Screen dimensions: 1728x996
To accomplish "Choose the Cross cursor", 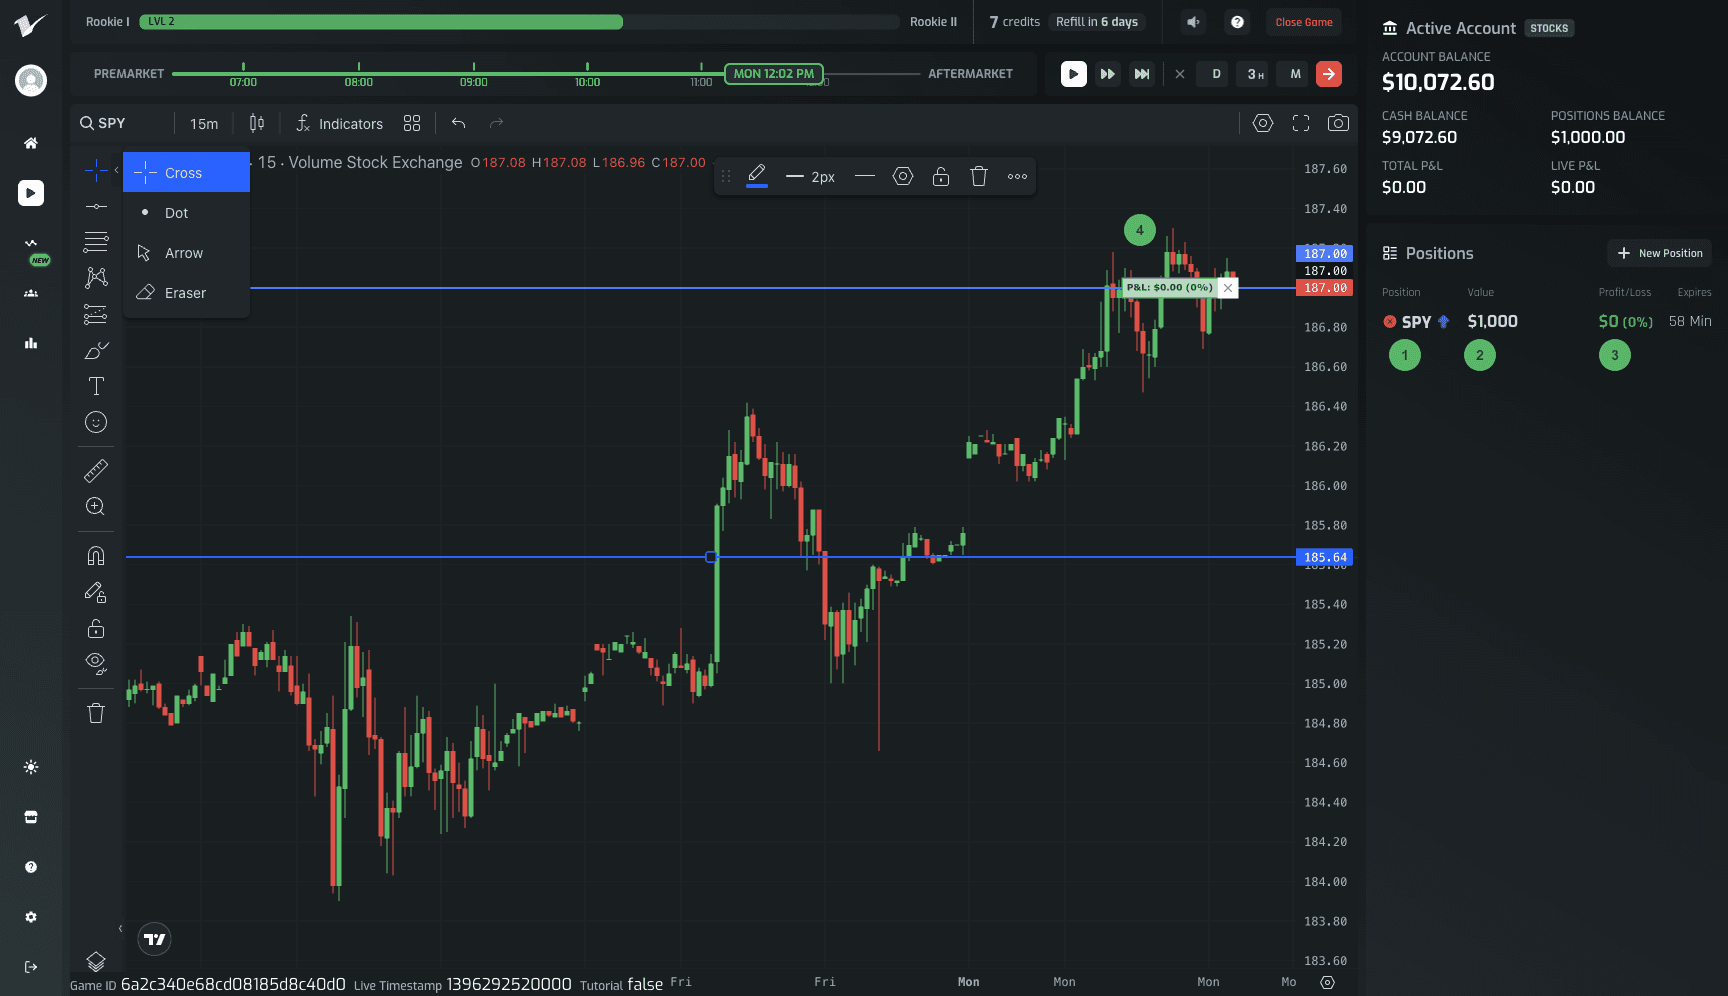I will click(x=186, y=172).
